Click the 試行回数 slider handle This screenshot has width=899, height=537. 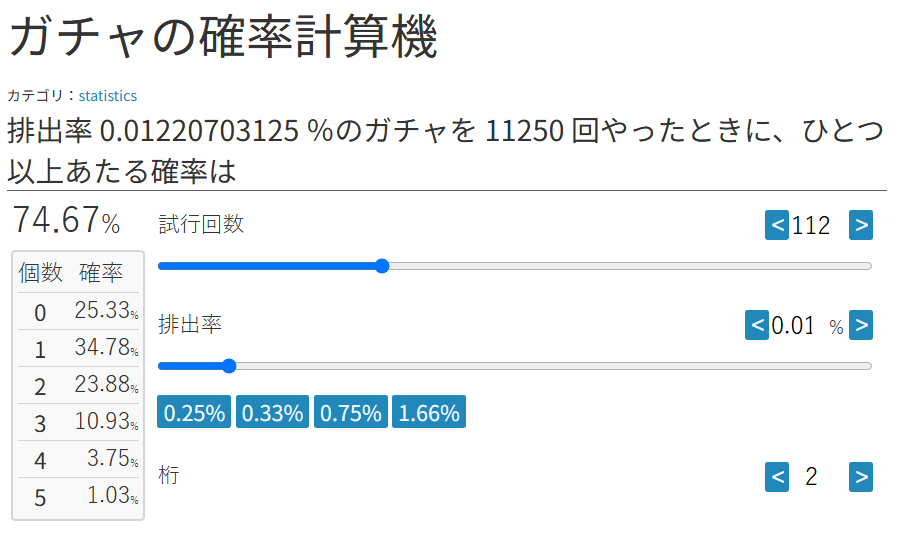[x=382, y=266]
